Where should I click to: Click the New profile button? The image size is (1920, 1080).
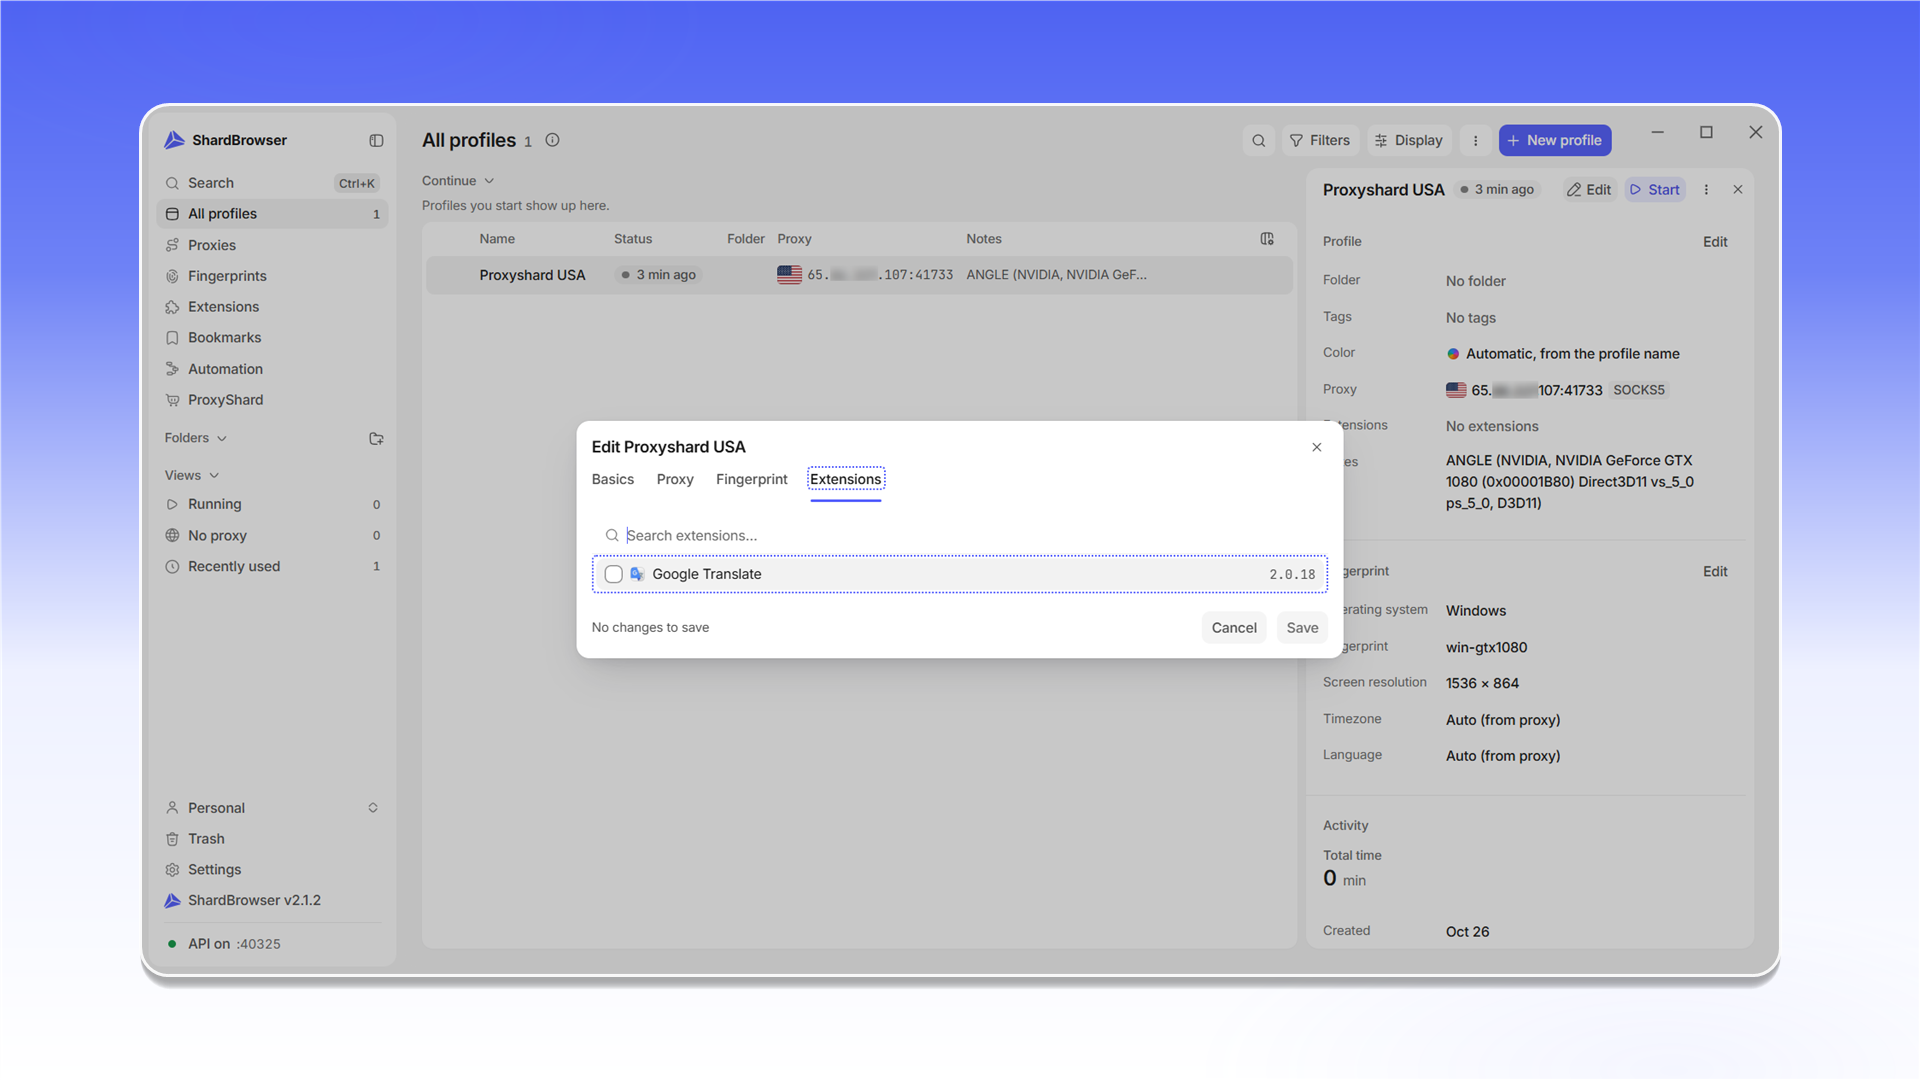pyautogui.click(x=1555, y=141)
